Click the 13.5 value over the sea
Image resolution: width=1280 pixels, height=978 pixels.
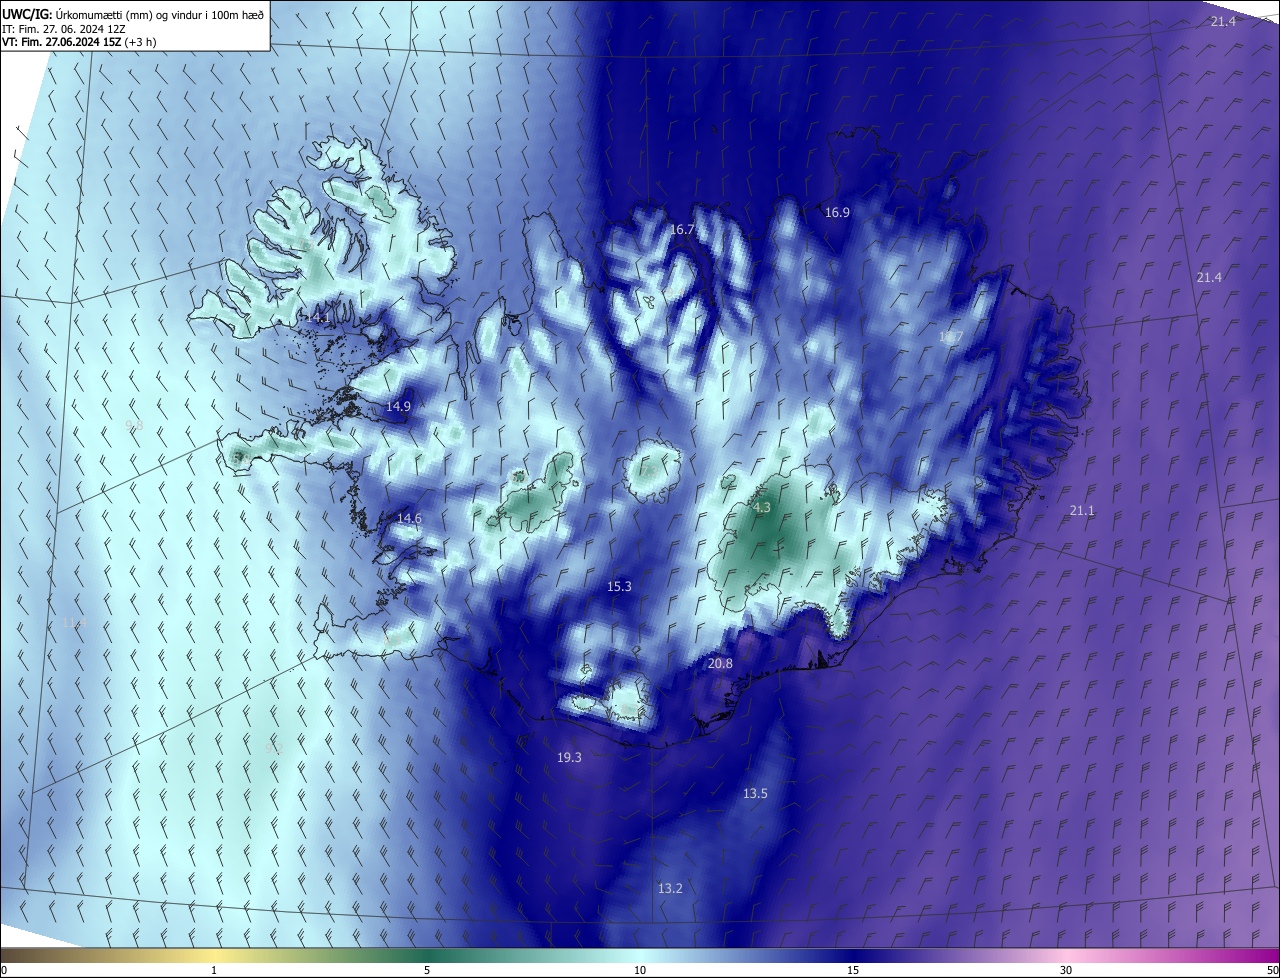click(x=755, y=793)
